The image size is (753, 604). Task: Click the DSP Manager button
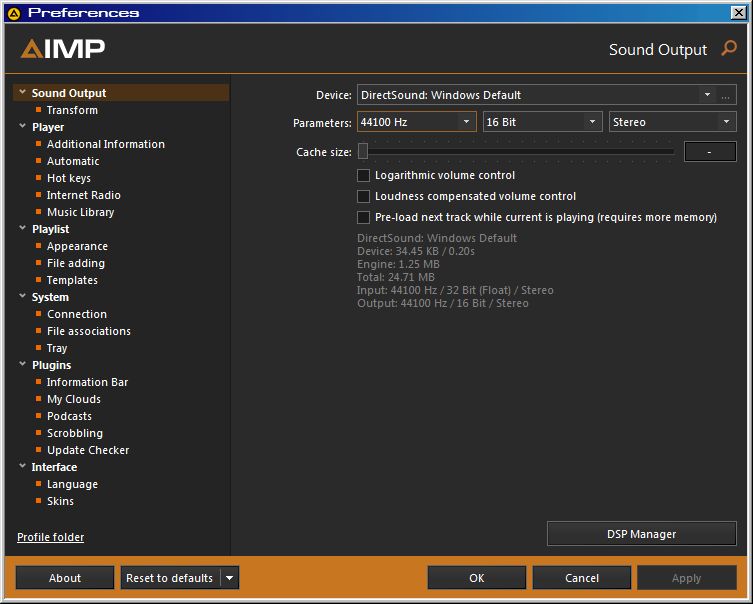pyautogui.click(x=641, y=534)
